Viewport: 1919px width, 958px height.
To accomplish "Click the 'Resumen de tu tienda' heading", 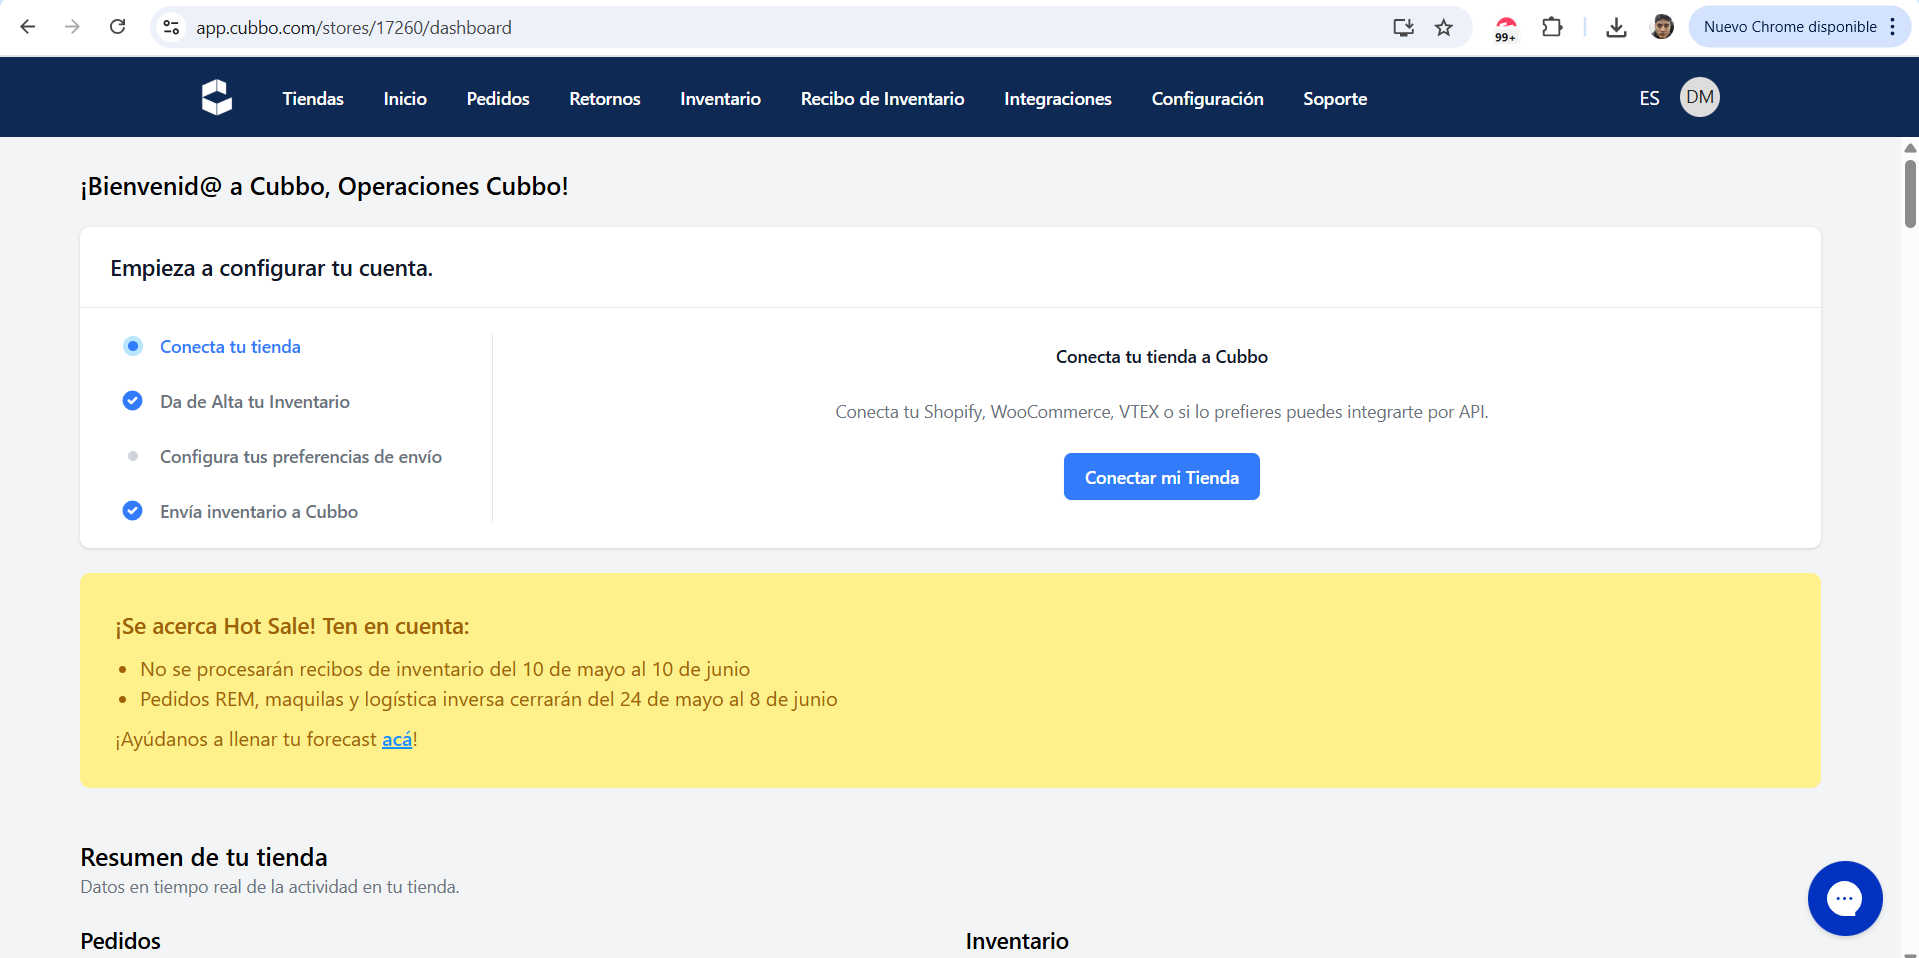I will coord(204,857).
